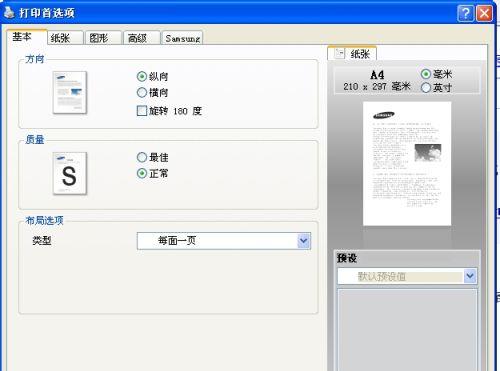The width and height of the screenshot is (500, 371).
Task: Click the quality preview icon with letter S
Action: tap(70, 173)
